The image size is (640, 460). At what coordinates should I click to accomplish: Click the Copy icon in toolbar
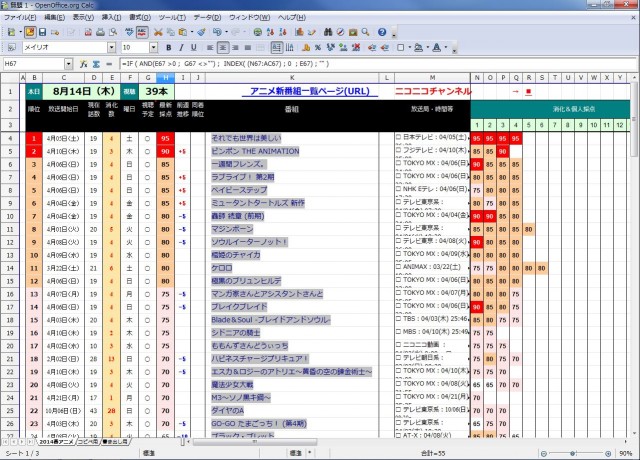(x=171, y=32)
